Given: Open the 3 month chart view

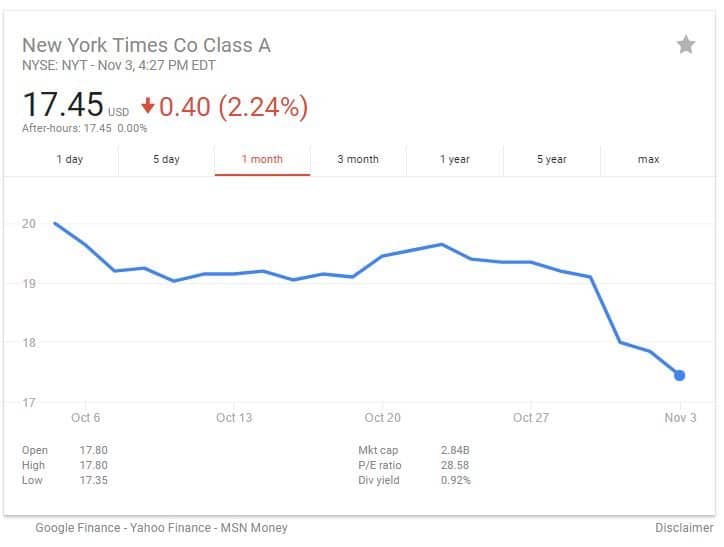Looking at the screenshot, I should (x=358, y=159).
